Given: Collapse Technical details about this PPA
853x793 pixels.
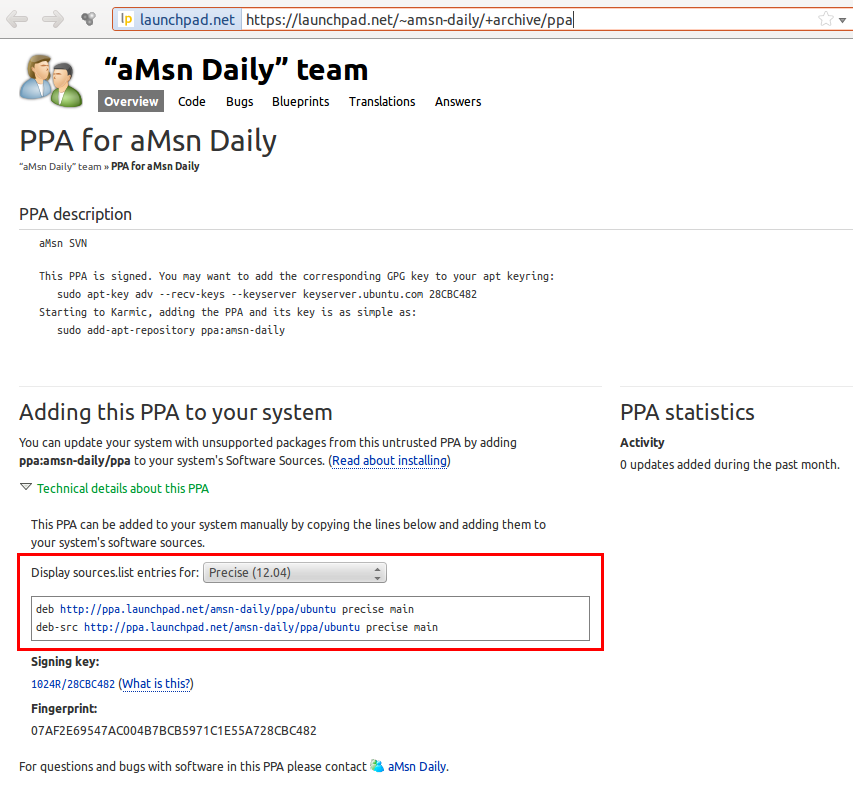Looking at the screenshot, I should tap(122, 488).
